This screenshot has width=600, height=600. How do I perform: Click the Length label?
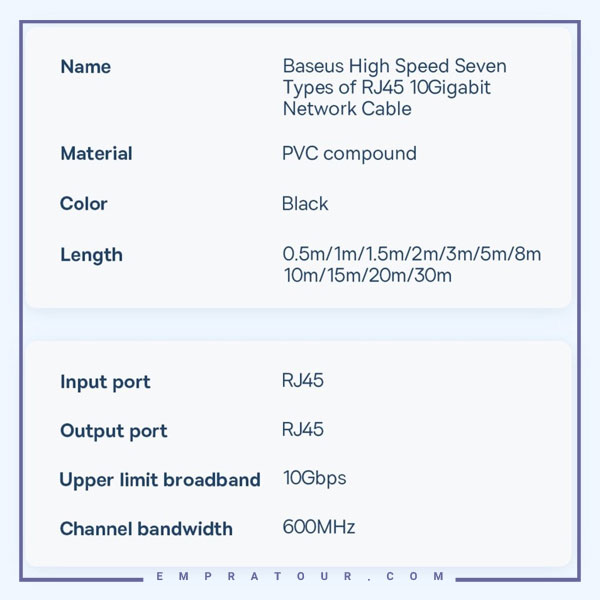(x=91, y=255)
